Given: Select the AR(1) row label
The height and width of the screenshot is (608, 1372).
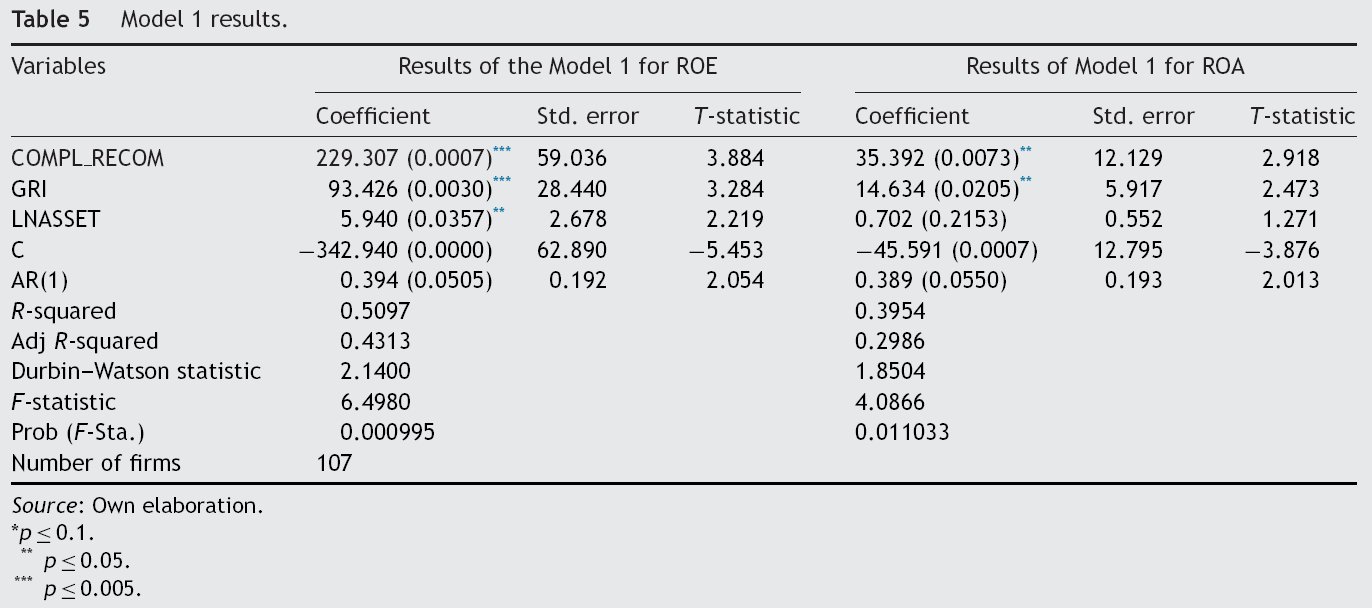Looking at the screenshot, I should (x=40, y=280).
